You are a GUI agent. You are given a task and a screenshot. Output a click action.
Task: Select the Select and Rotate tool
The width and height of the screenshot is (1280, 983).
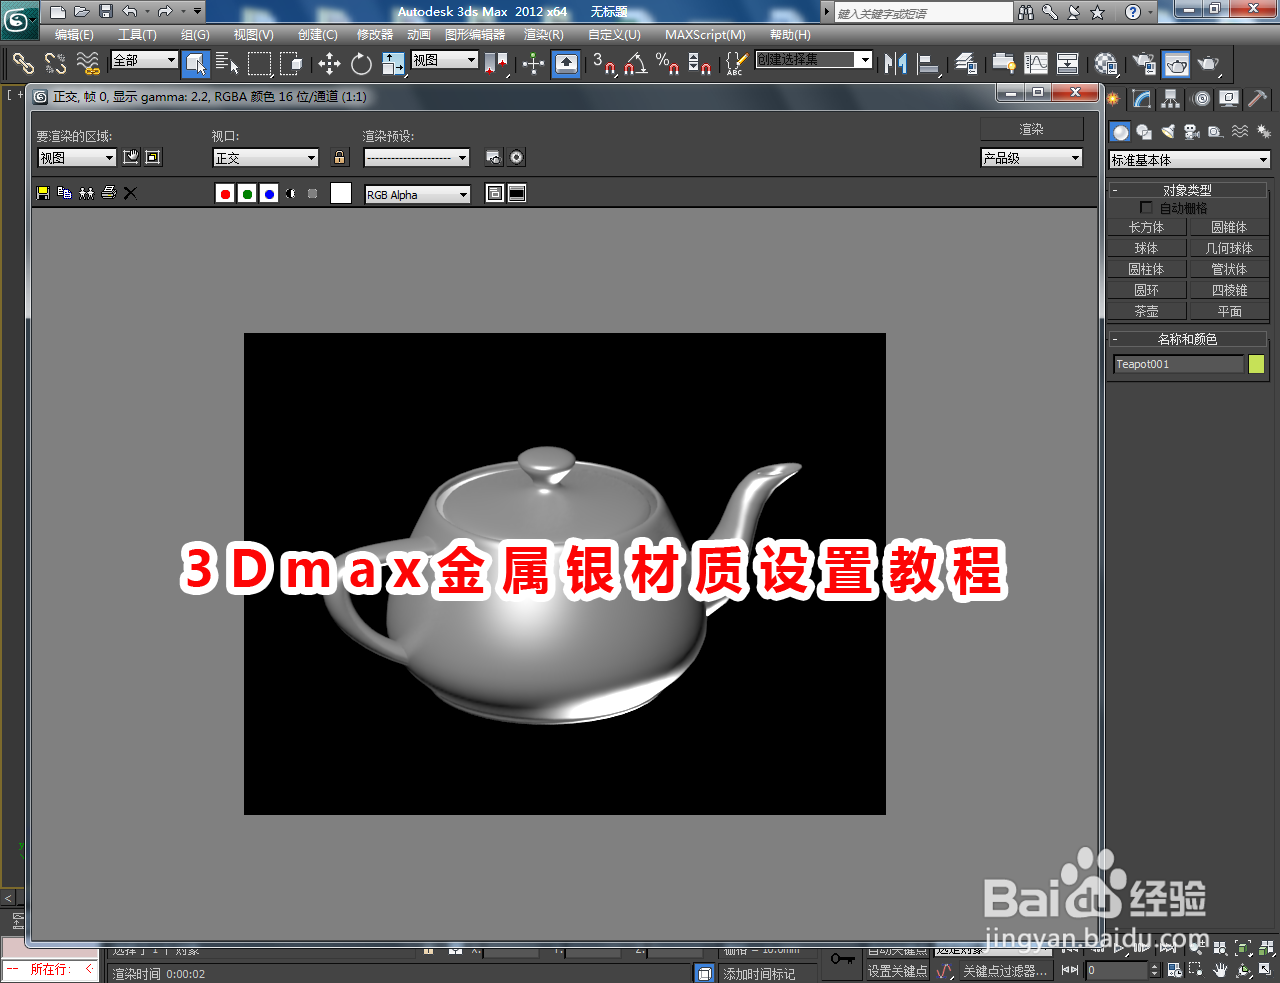(359, 64)
